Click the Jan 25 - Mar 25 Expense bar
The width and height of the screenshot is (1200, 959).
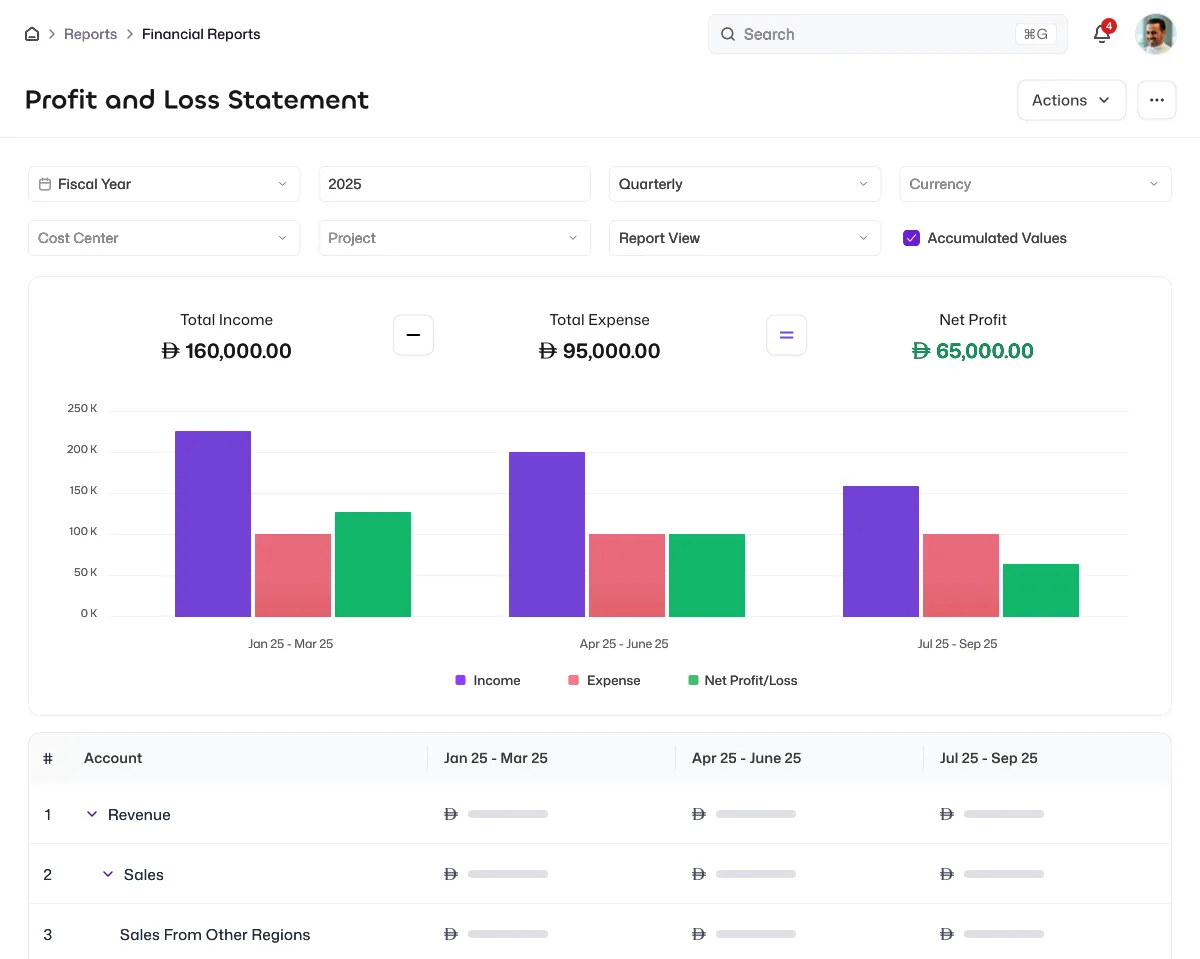(x=293, y=575)
